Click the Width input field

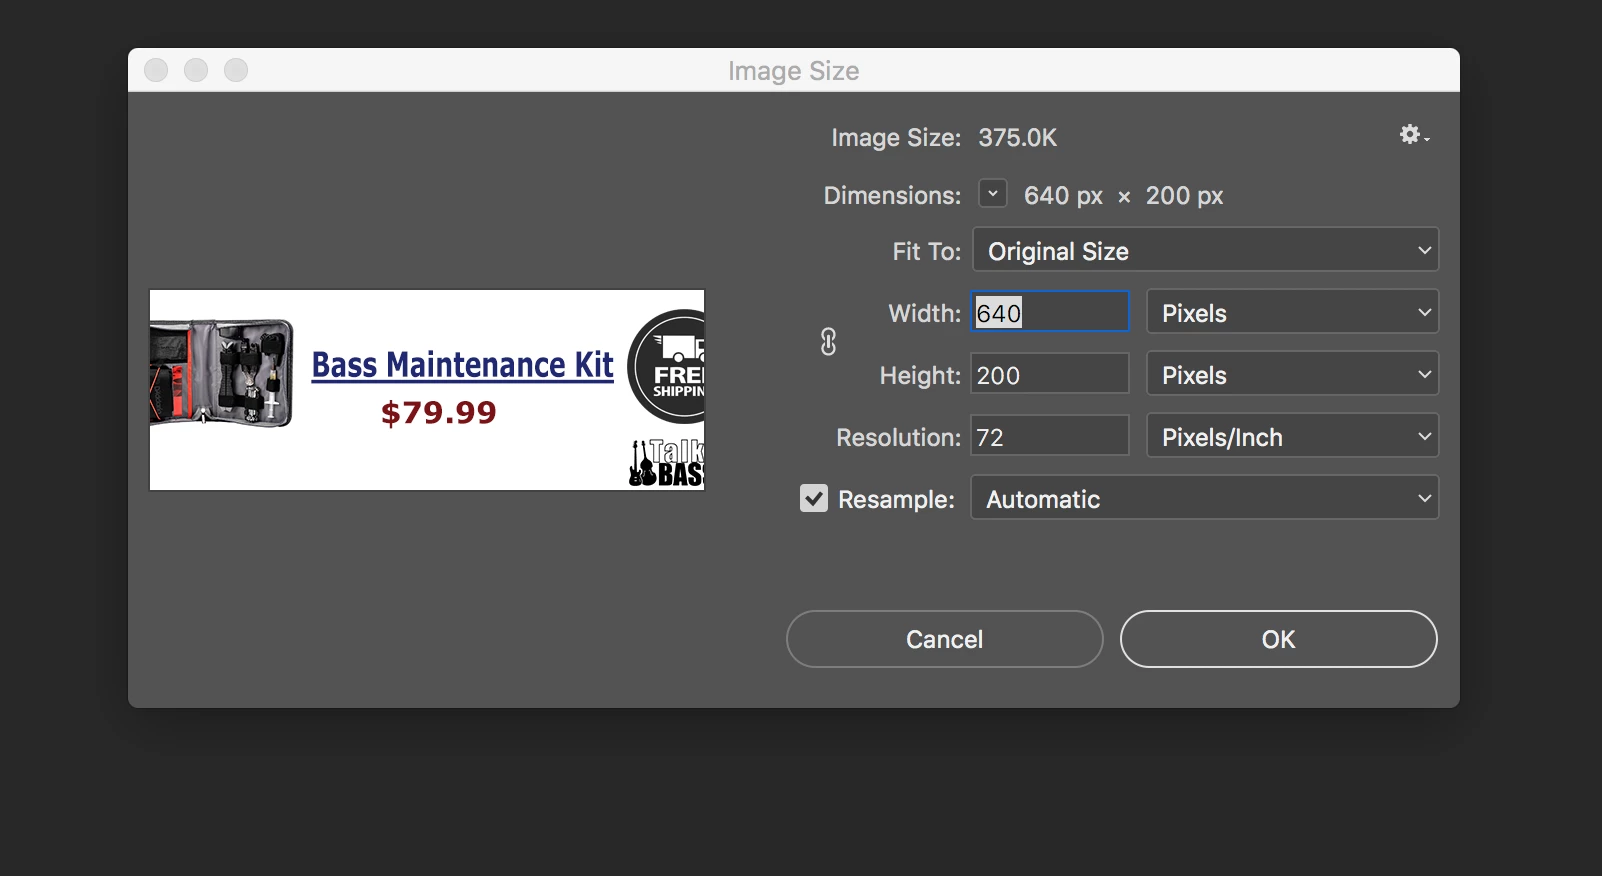1050,312
